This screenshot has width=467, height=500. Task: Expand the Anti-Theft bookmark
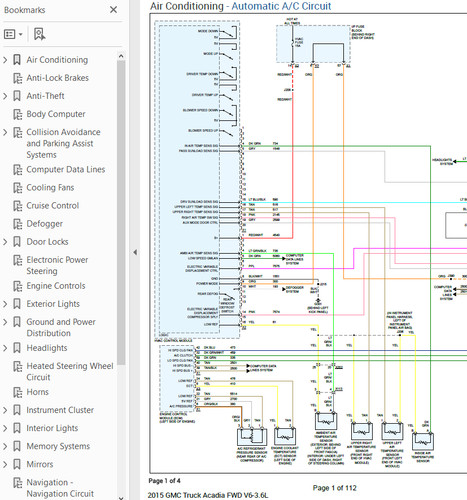[5, 96]
